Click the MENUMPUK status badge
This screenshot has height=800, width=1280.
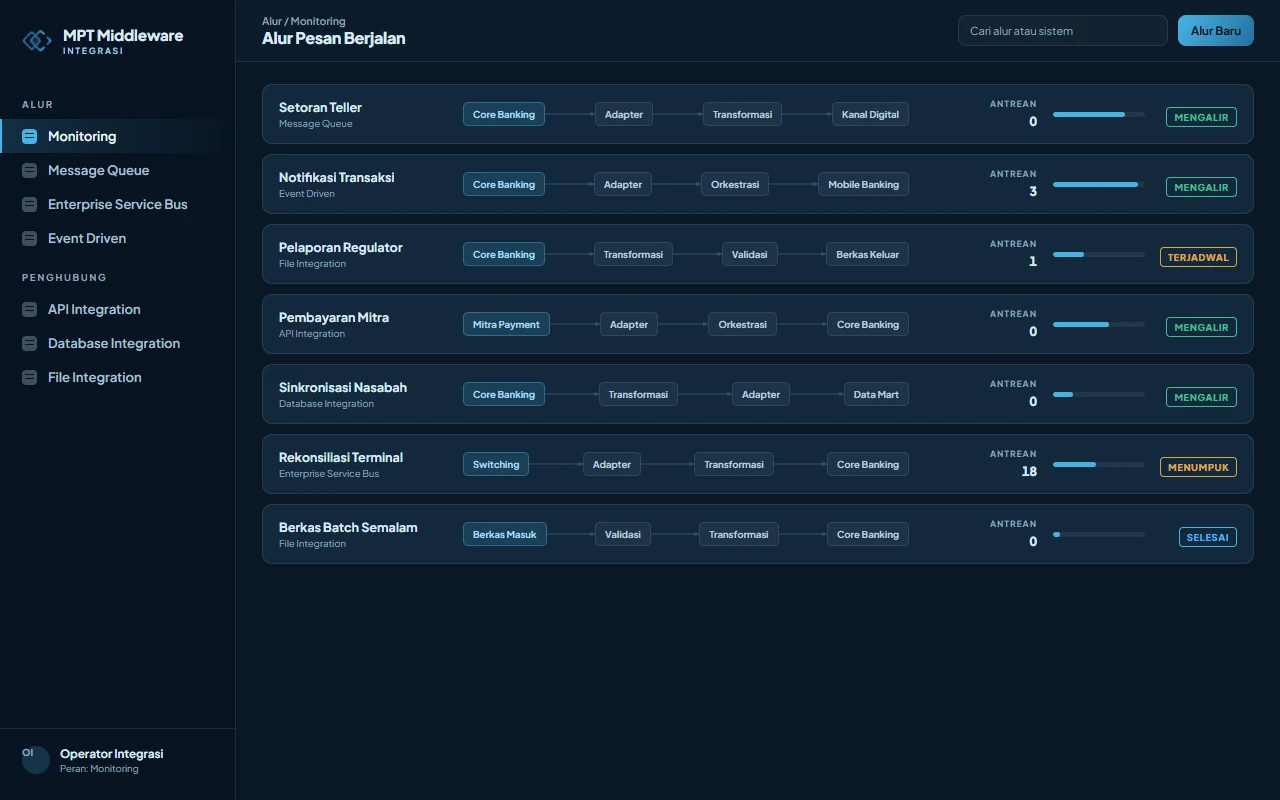click(x=1198, y=467)
